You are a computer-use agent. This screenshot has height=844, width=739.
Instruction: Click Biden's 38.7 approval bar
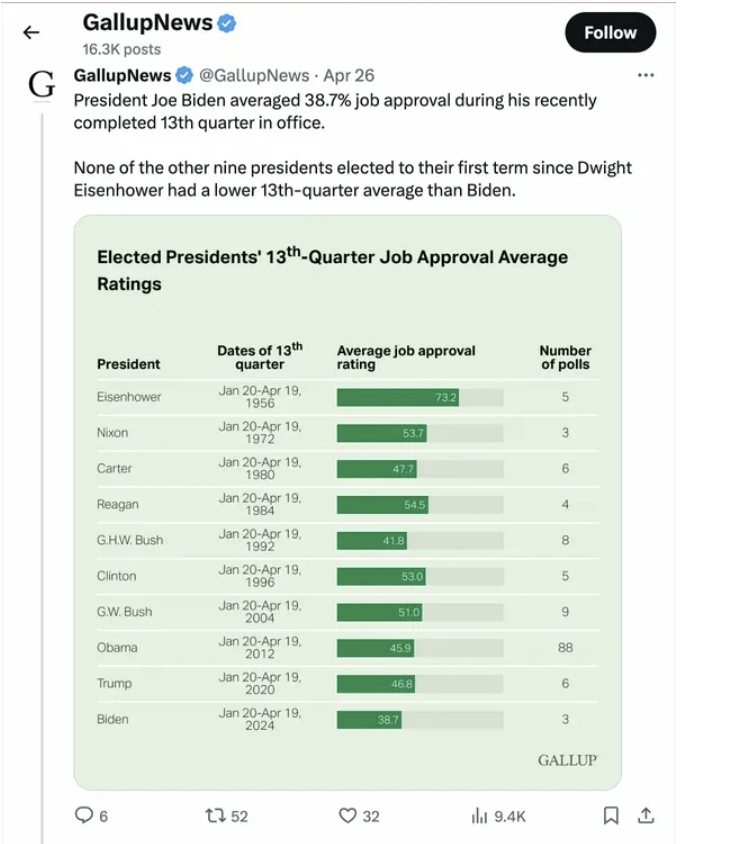pos(369,720)
